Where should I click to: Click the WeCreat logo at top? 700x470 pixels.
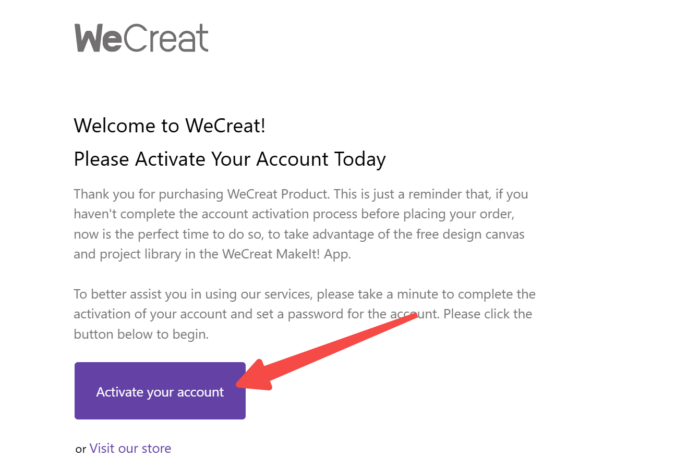click(x=141, y=38)
